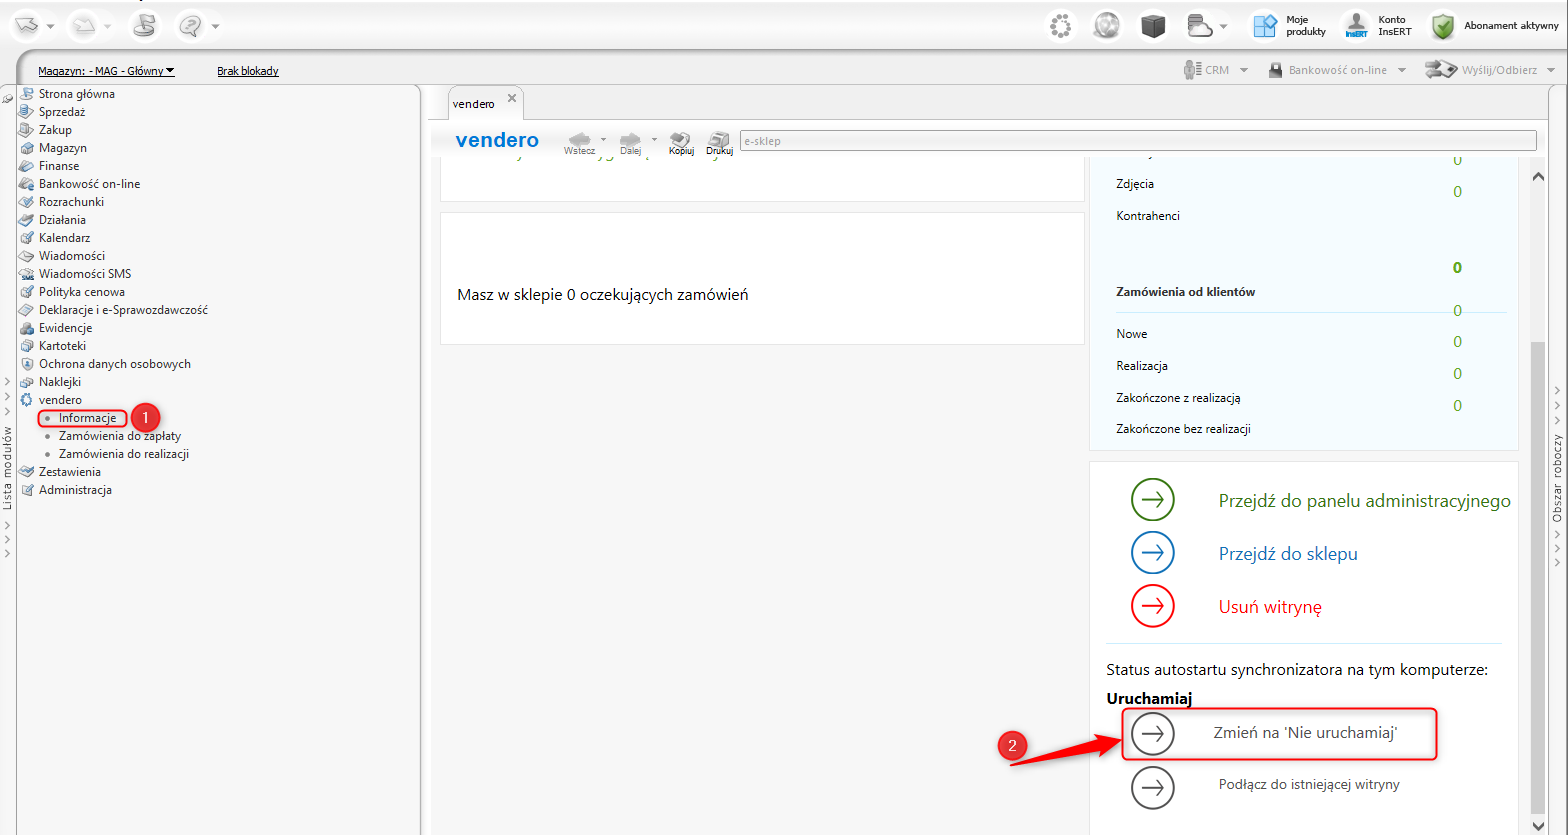The height and width of the screenshot is (835, 1568).
Task: Select the Magazyn module in tree
Action: (x=63, y=148)
